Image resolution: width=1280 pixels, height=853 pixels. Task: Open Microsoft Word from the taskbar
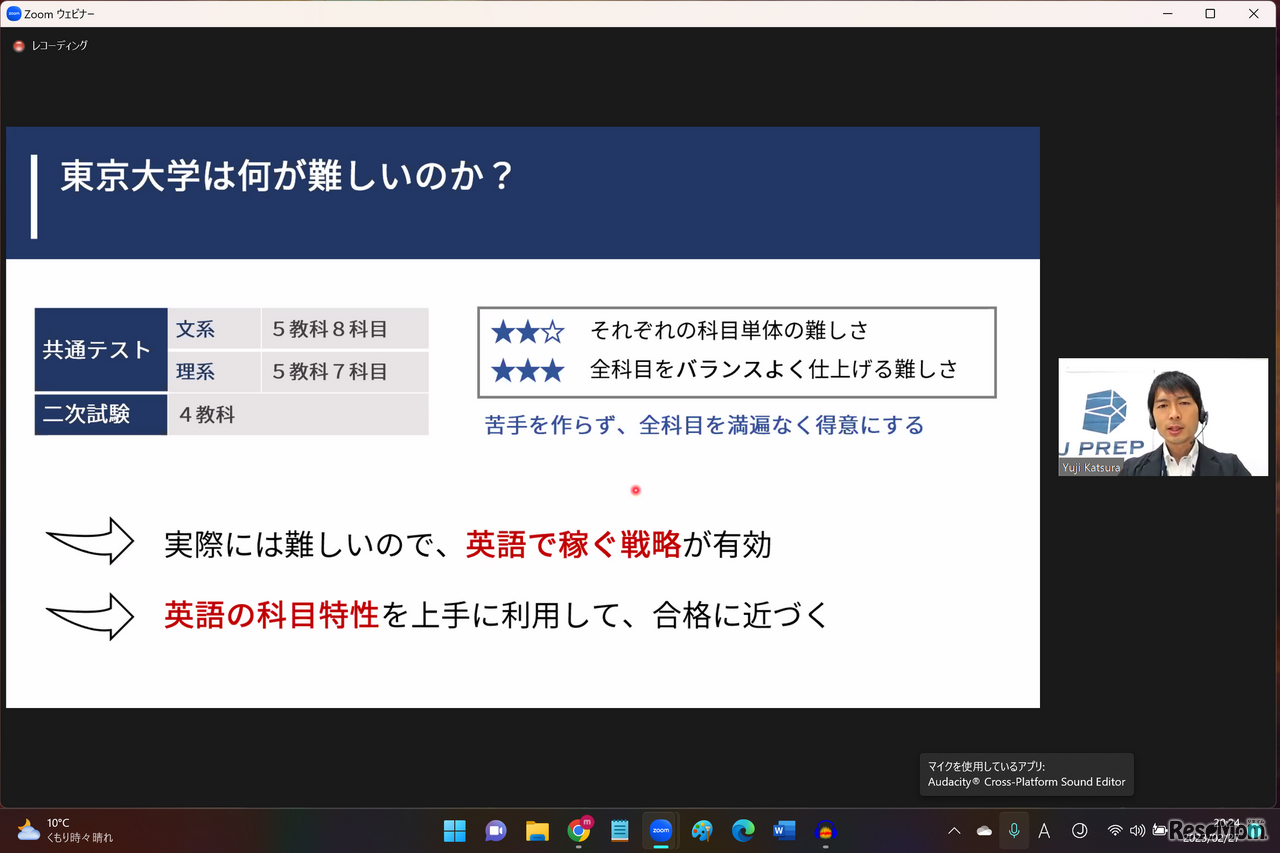(784, 830)
